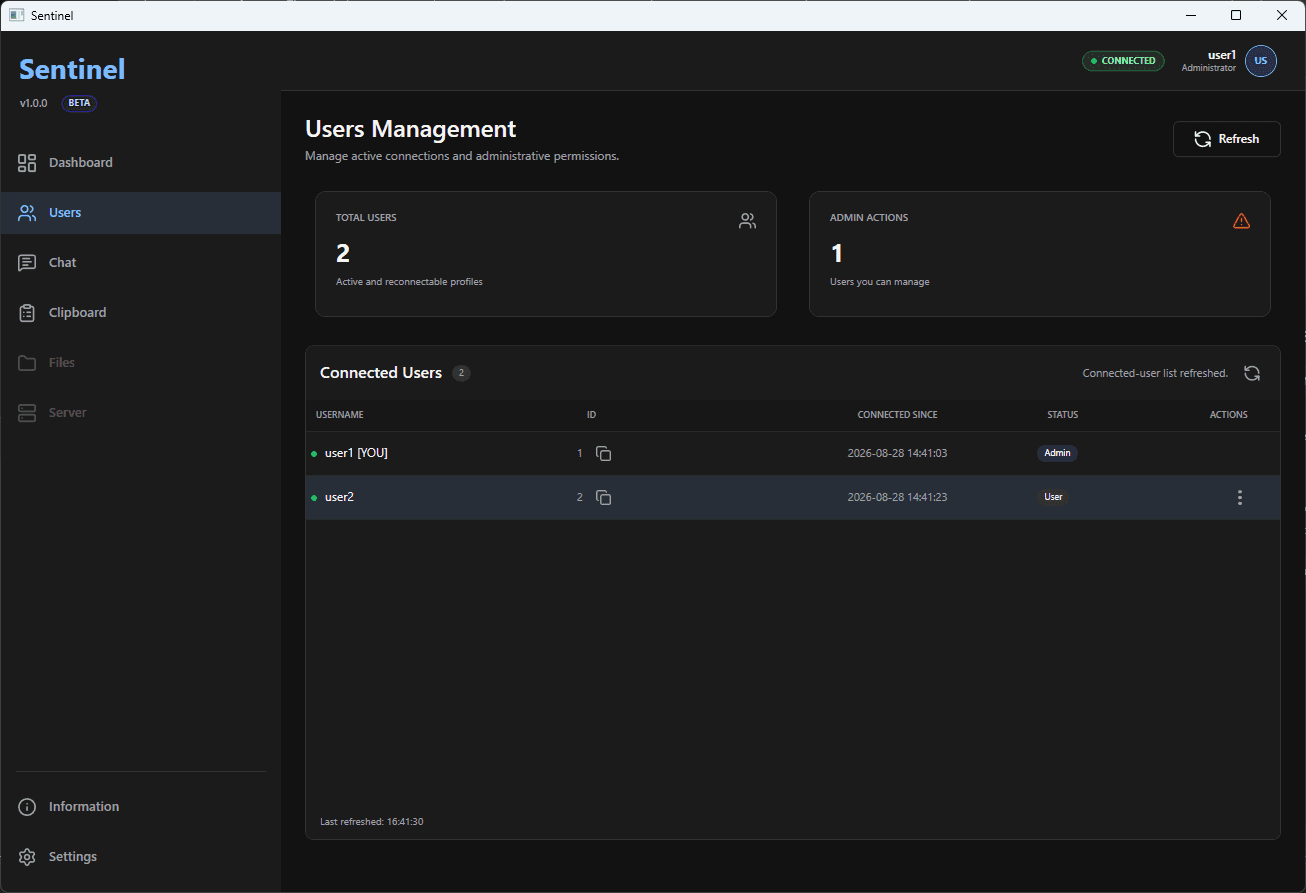The width and height of the screenshot is (1306, 893).
Task: Open Settings from the sidebar
Action: pos(140,856)
